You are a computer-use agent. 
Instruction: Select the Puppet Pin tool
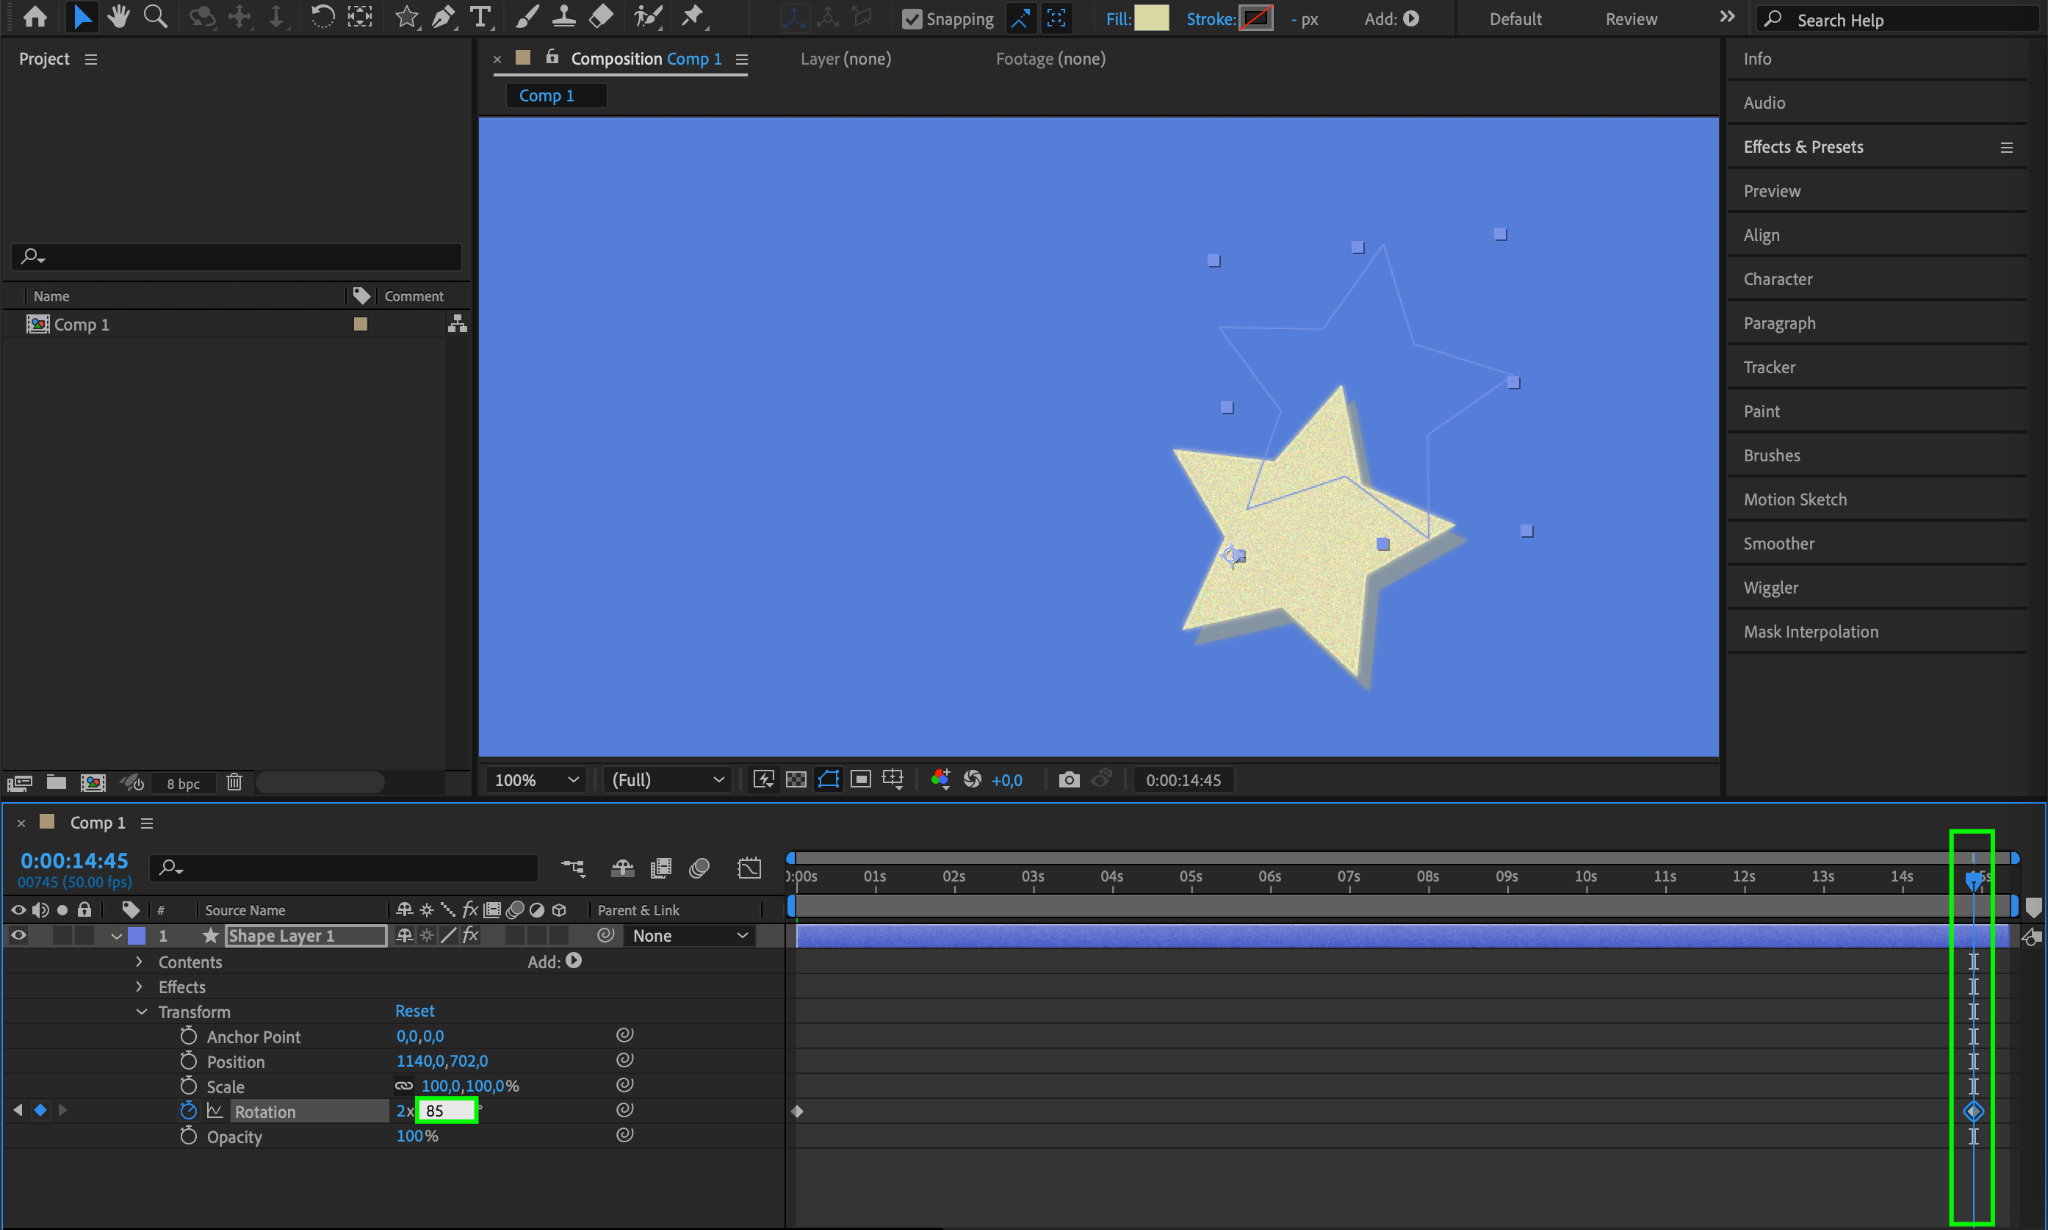692,17
